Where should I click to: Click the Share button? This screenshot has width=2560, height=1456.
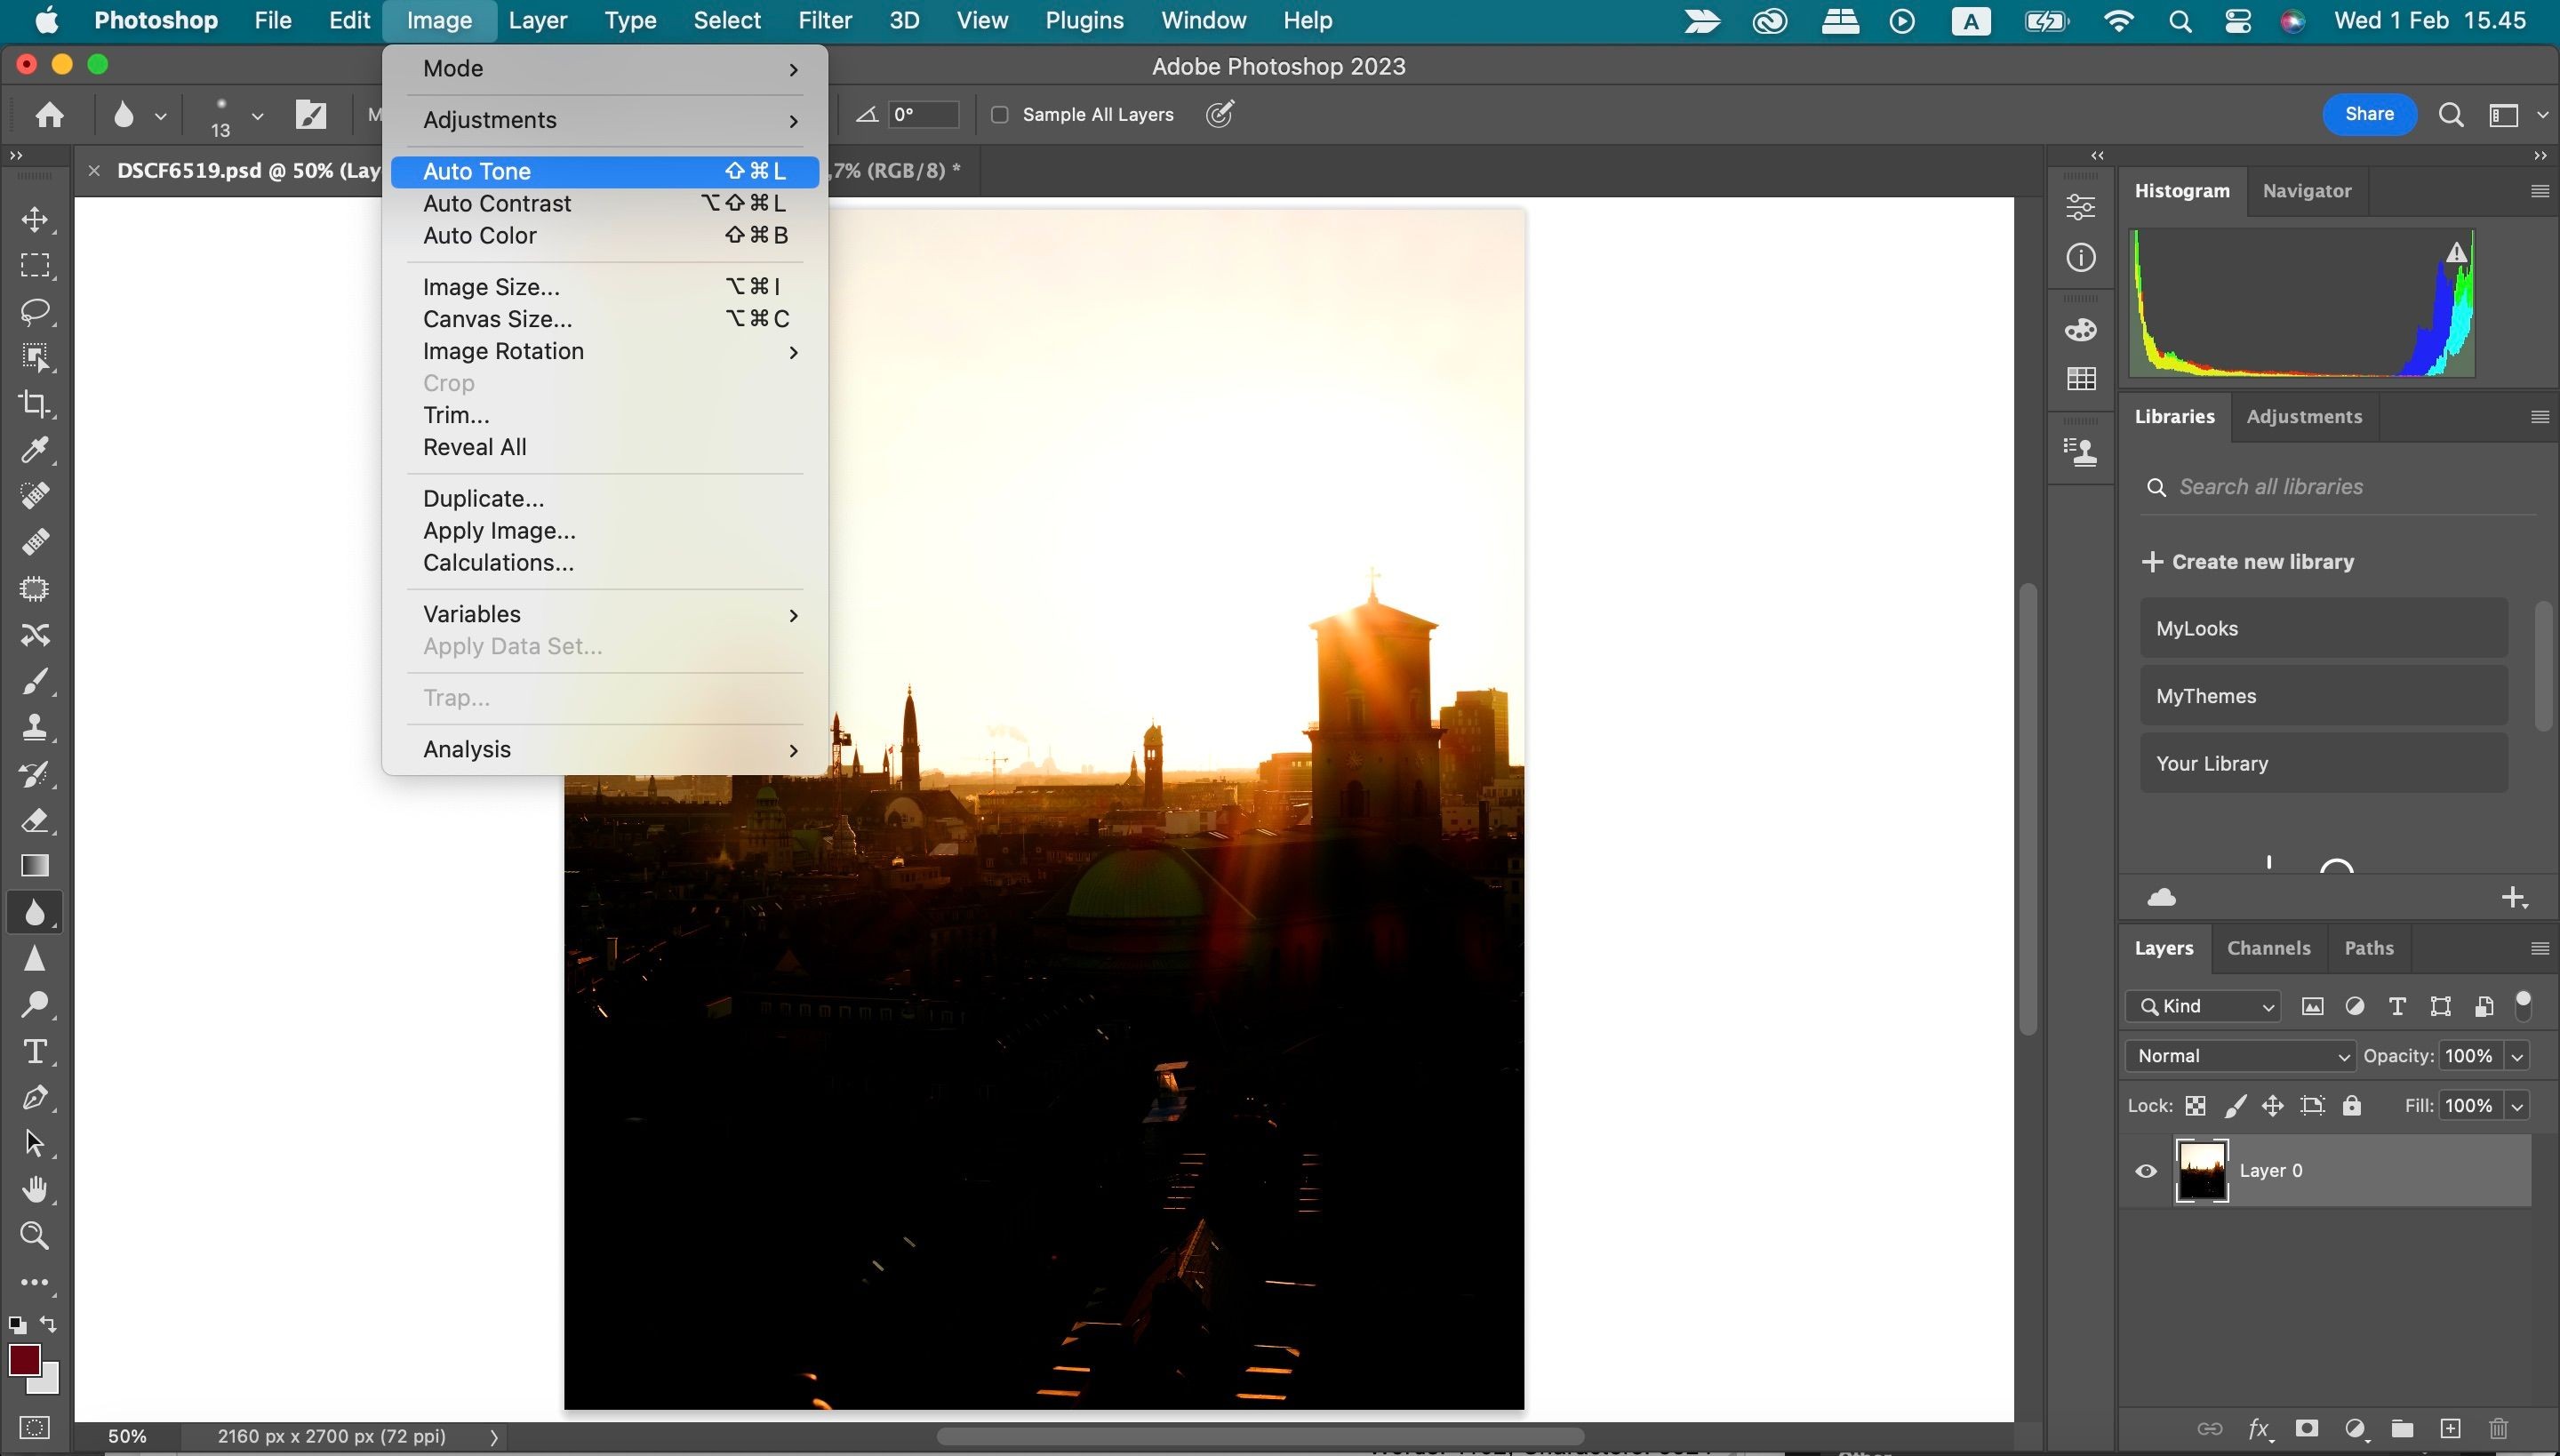[2369, 115]
